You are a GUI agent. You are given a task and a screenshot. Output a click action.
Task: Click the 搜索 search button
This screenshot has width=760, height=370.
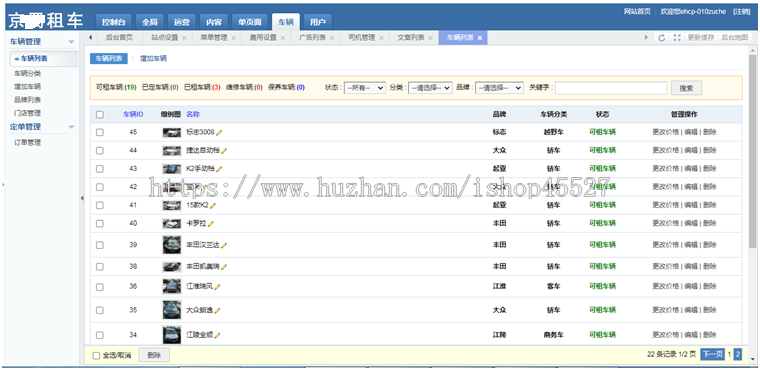686,88
